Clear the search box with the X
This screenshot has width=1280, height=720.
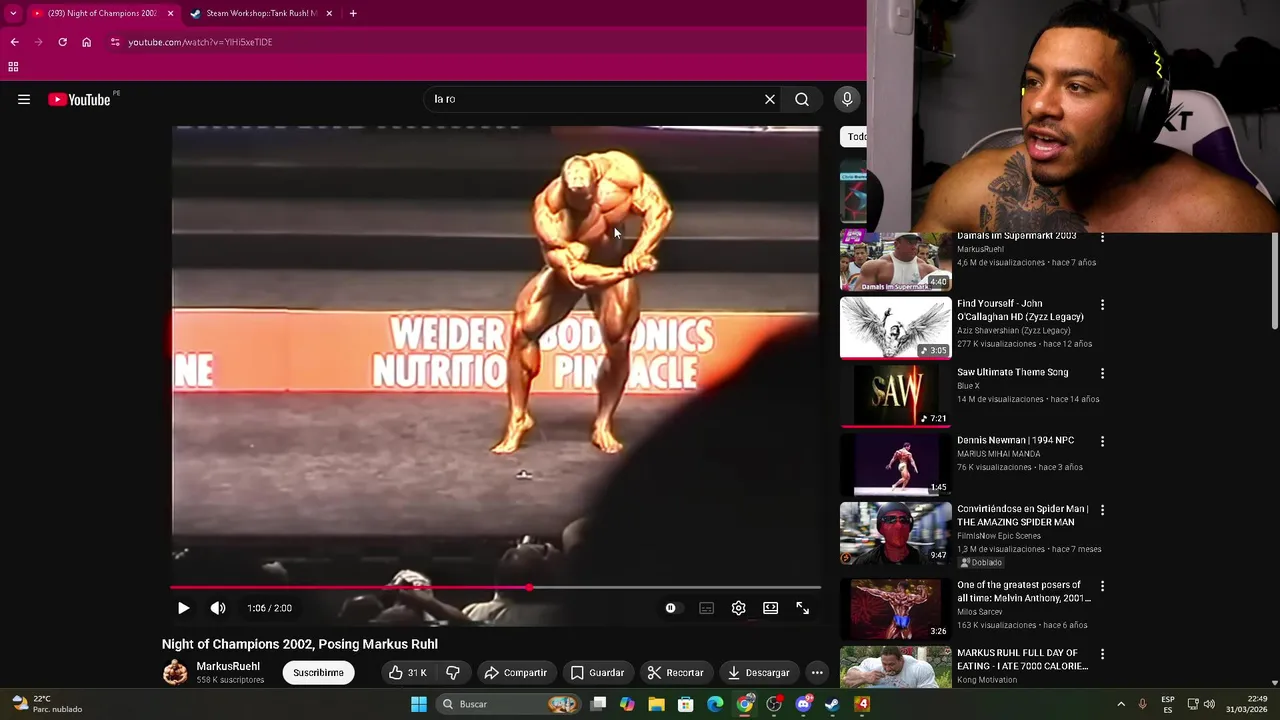point(769,99)
